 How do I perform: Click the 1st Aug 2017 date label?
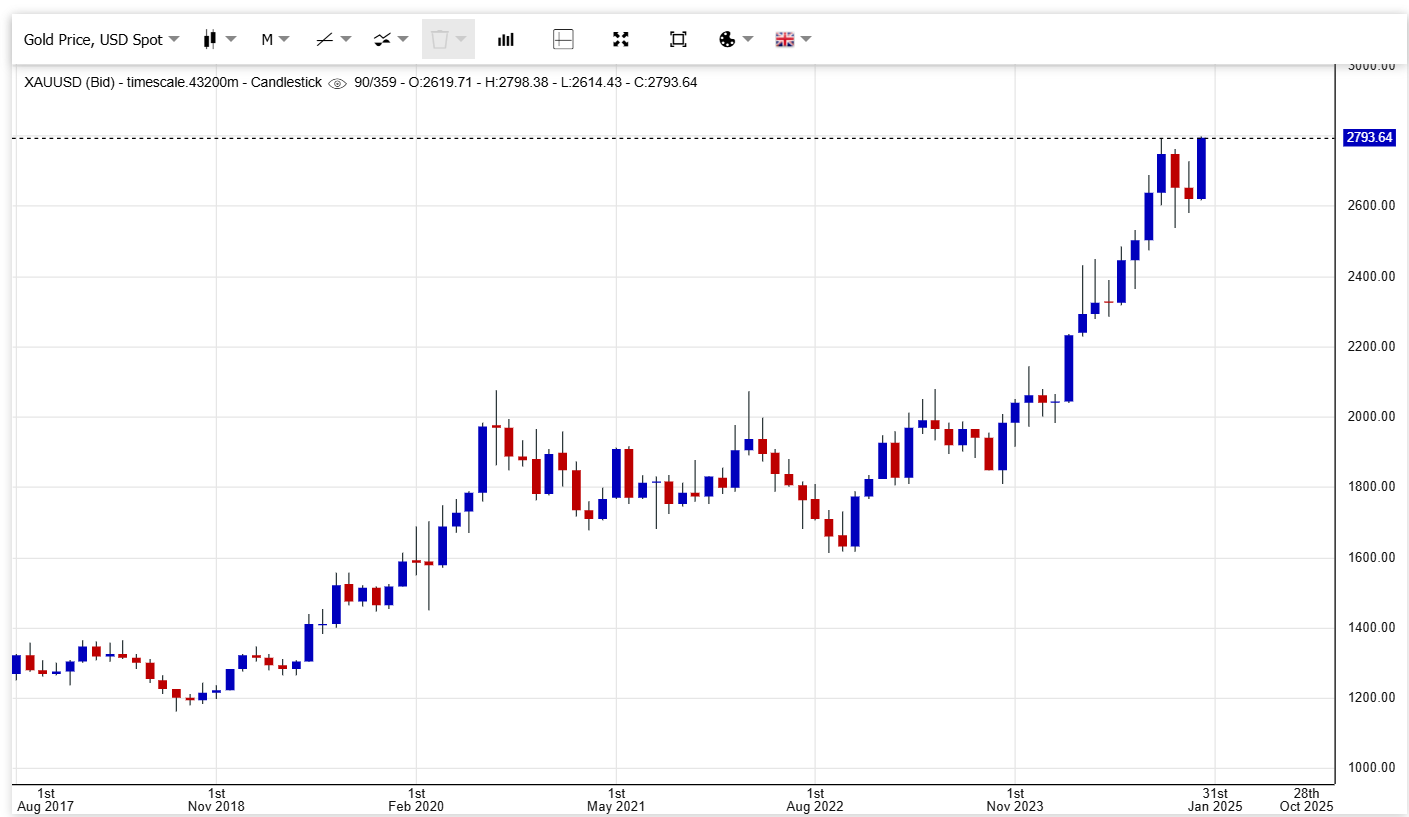pyautogui.click(x=45, y=800)
